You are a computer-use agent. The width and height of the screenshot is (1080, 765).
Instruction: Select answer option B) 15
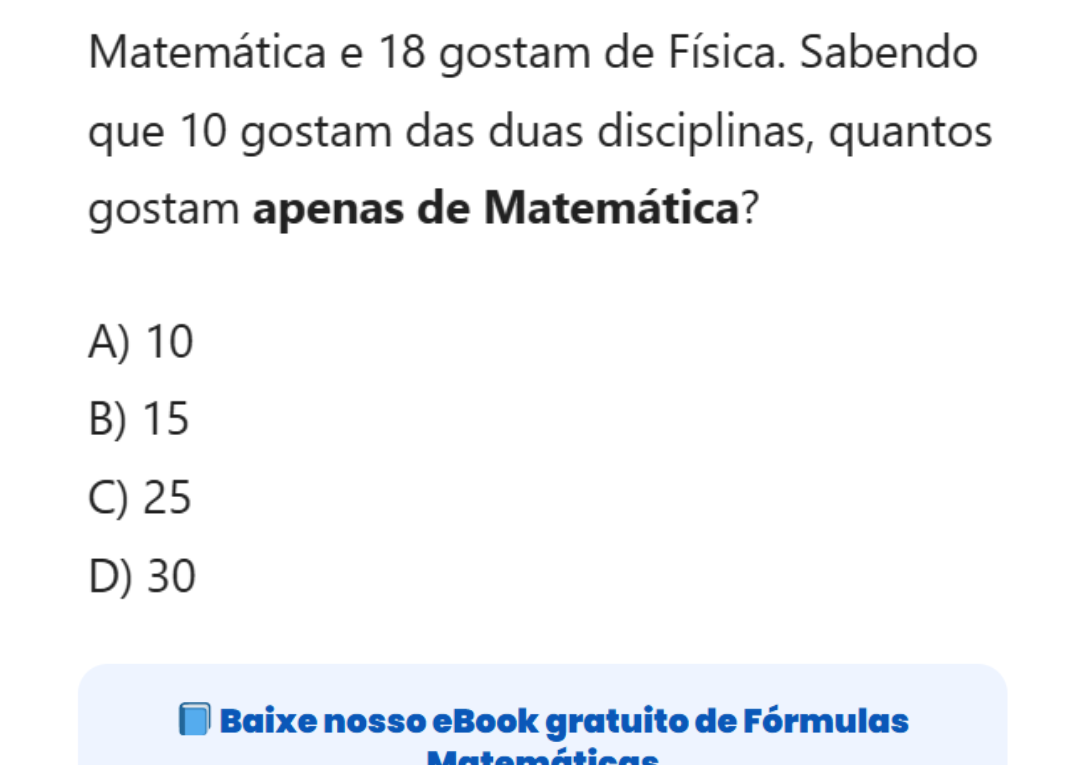(x=139, y=420)
